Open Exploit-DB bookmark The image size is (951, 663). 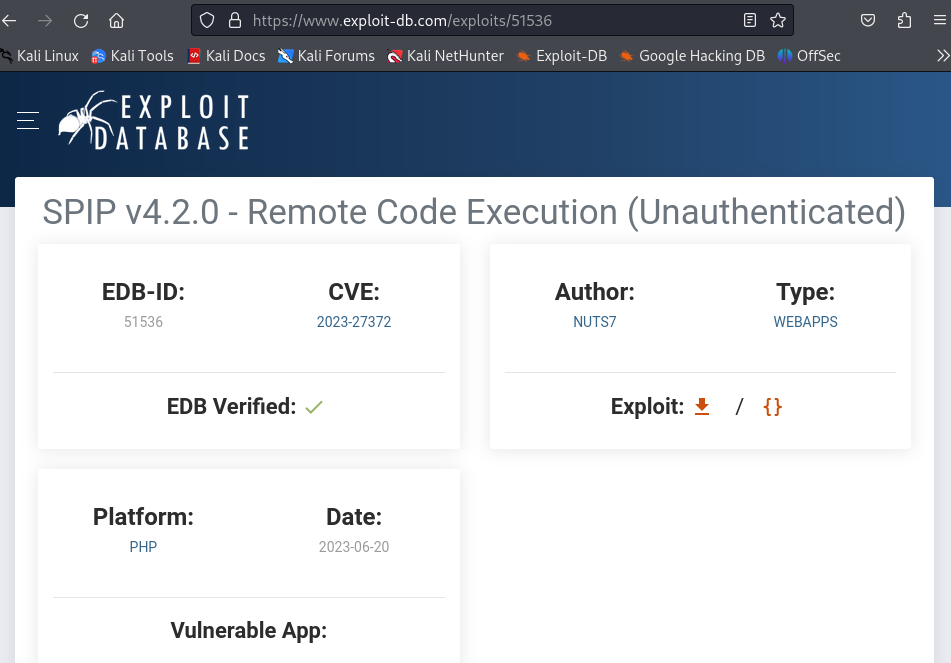point(562,56)
